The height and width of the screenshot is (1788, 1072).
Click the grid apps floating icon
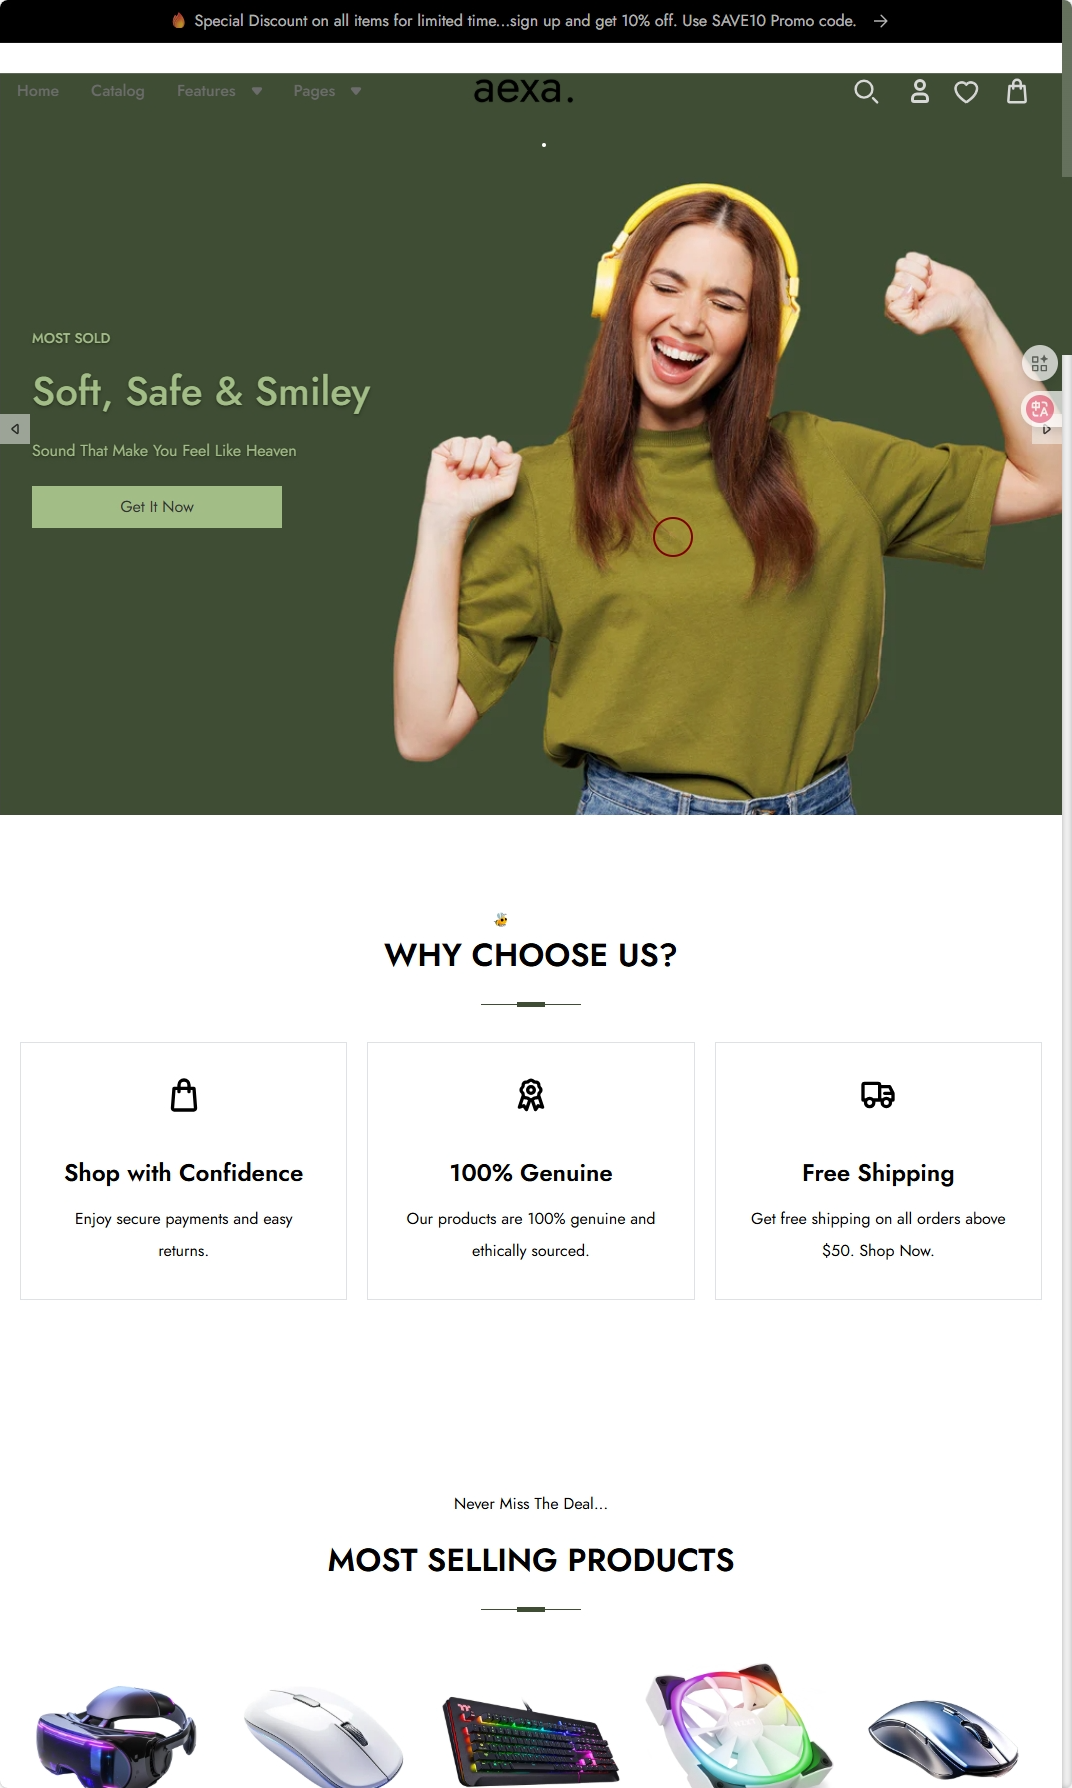(1040, 363)
